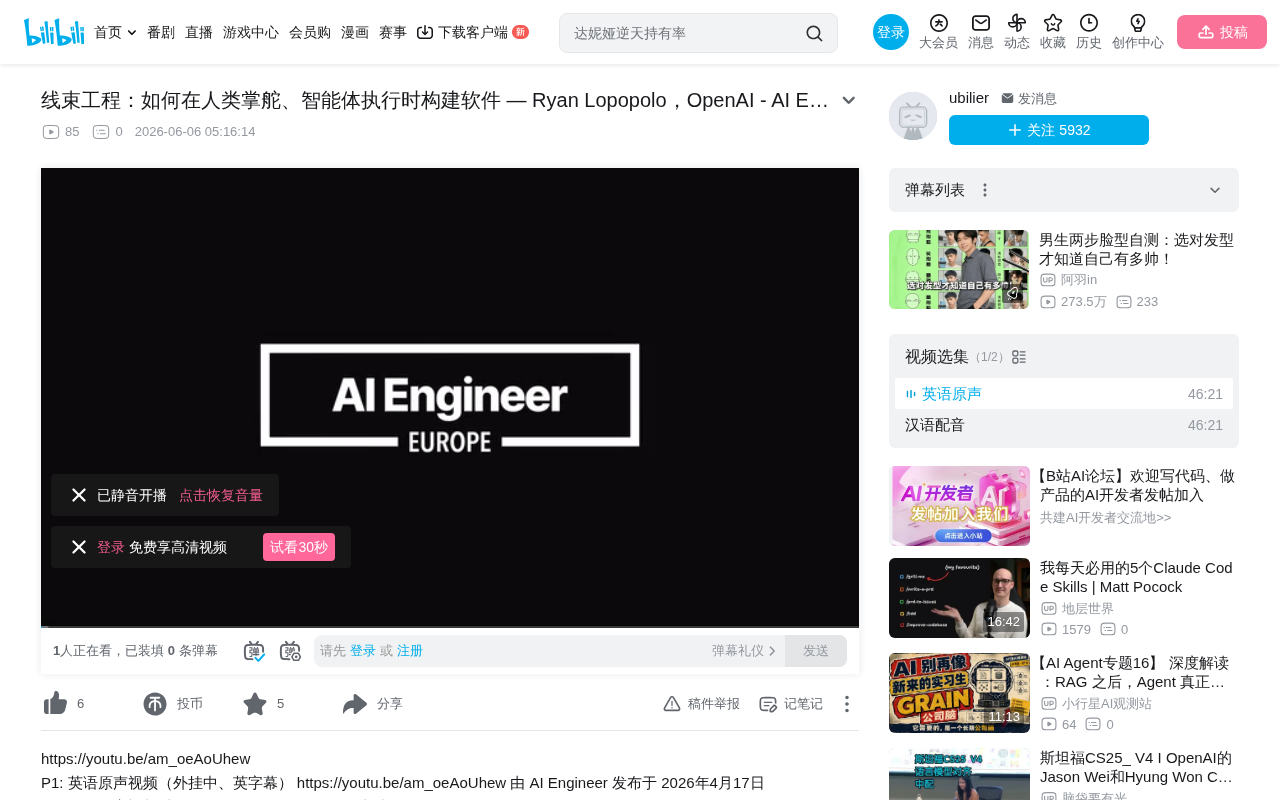This screenshot has height=800, width=1280.
Task: Open 阿羽in uploader link
Action: [1079, 280]
